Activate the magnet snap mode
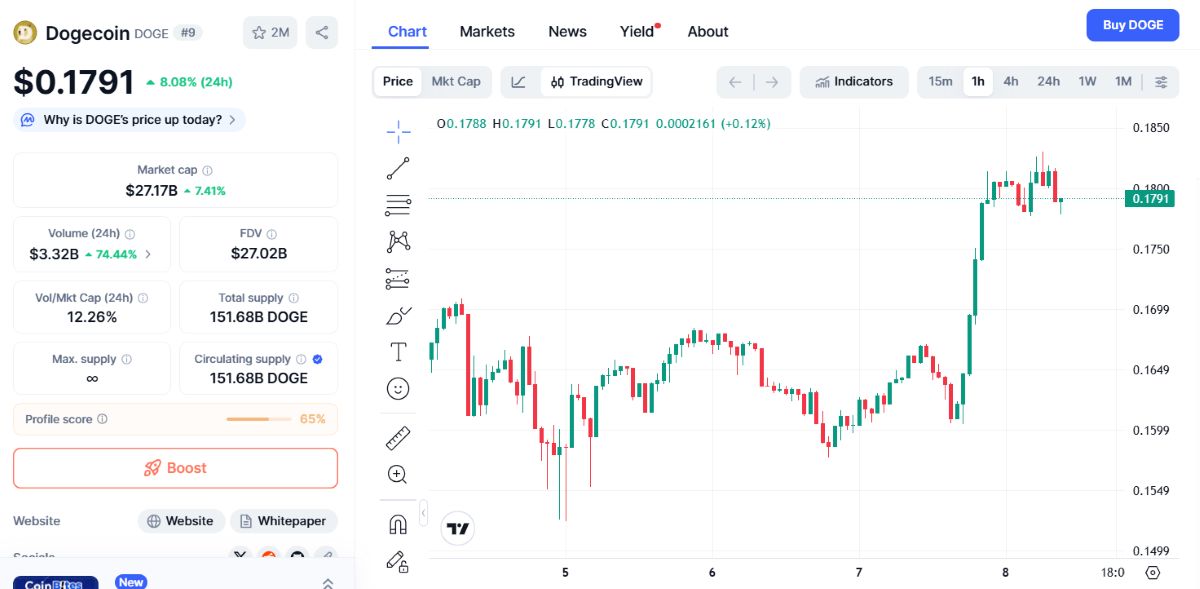This screenshot has height=589, width=1200. [398, 524]
